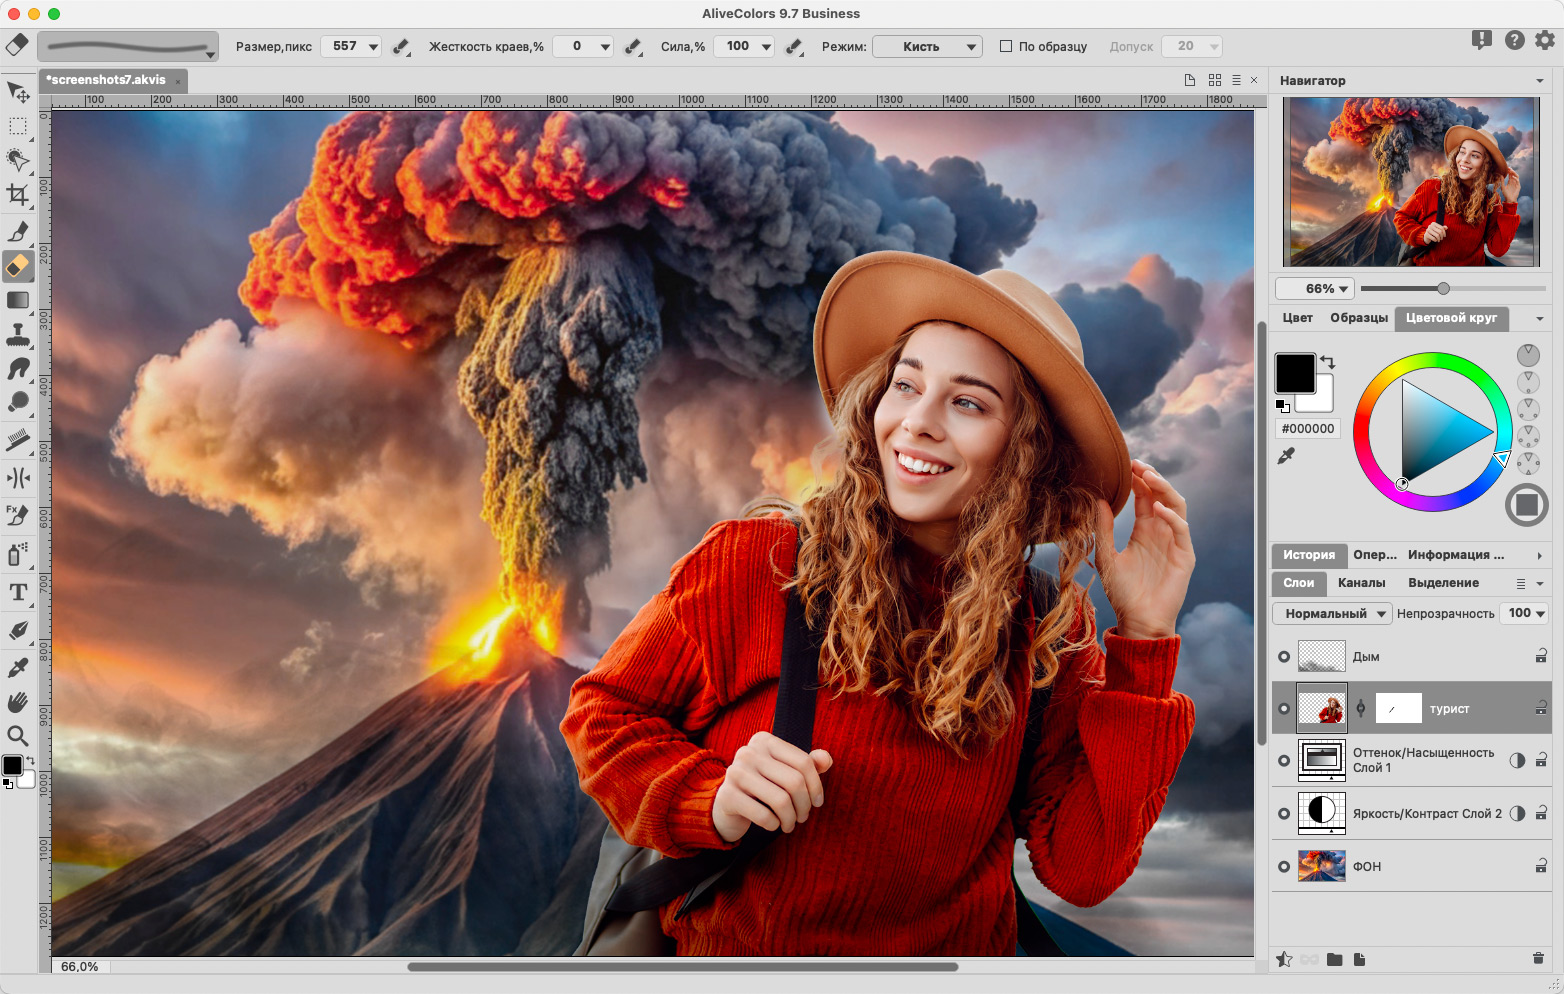Swap foreground and background colors in color panel
The width and height of the screenshot is (1564, 994).
click(1327, 362)
